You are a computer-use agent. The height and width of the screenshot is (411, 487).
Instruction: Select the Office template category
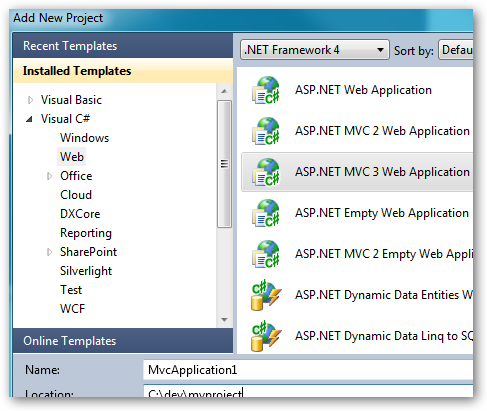[76, 176]
